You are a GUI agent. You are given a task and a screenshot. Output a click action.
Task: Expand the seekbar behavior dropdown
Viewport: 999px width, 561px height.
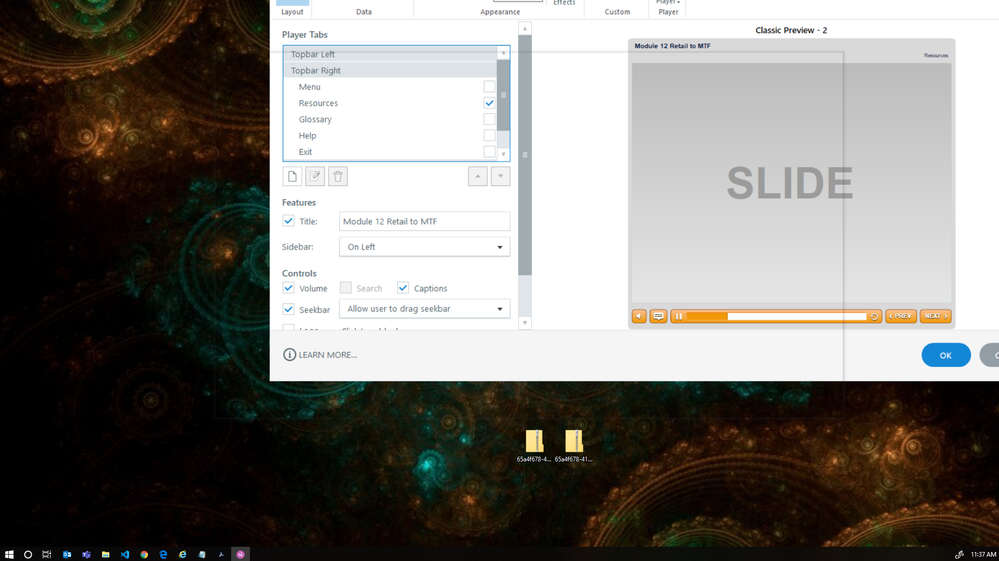click(x=424, y=309)
